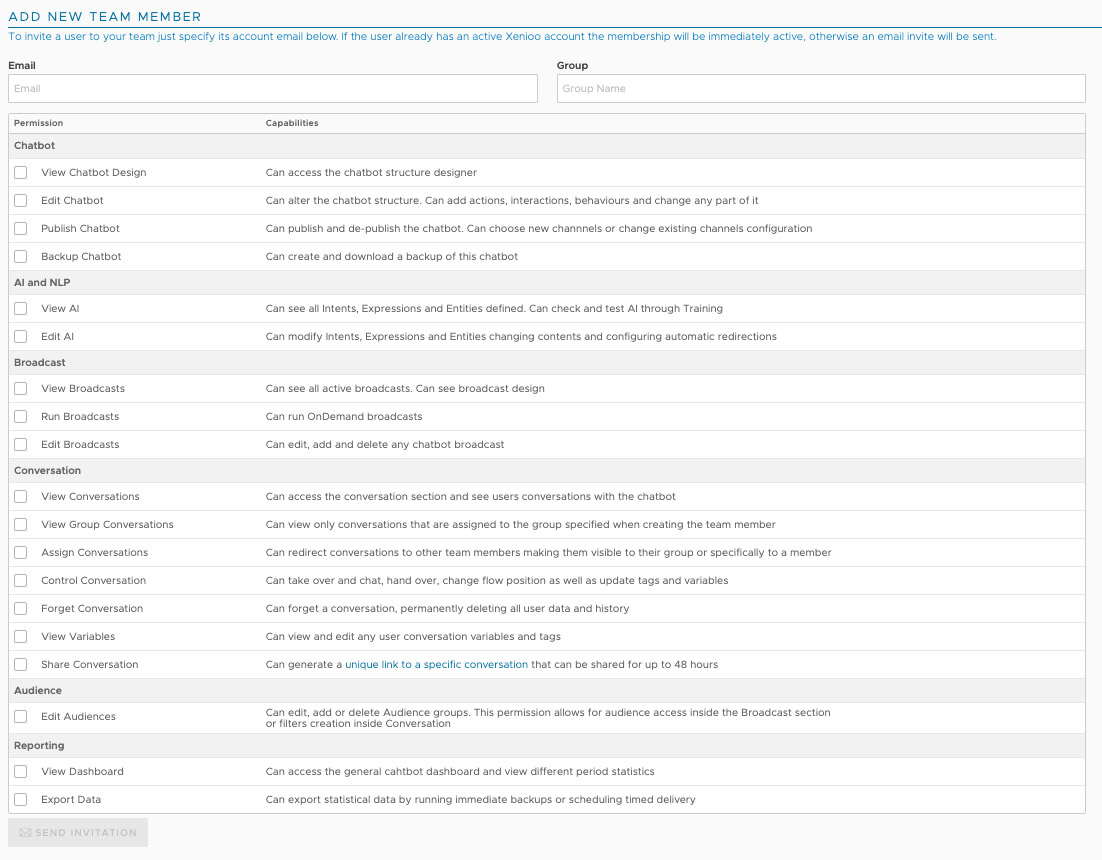This screenshot has width=1102, height=860.
Task: Click the Capabilities column header
Action: [292, 123]
